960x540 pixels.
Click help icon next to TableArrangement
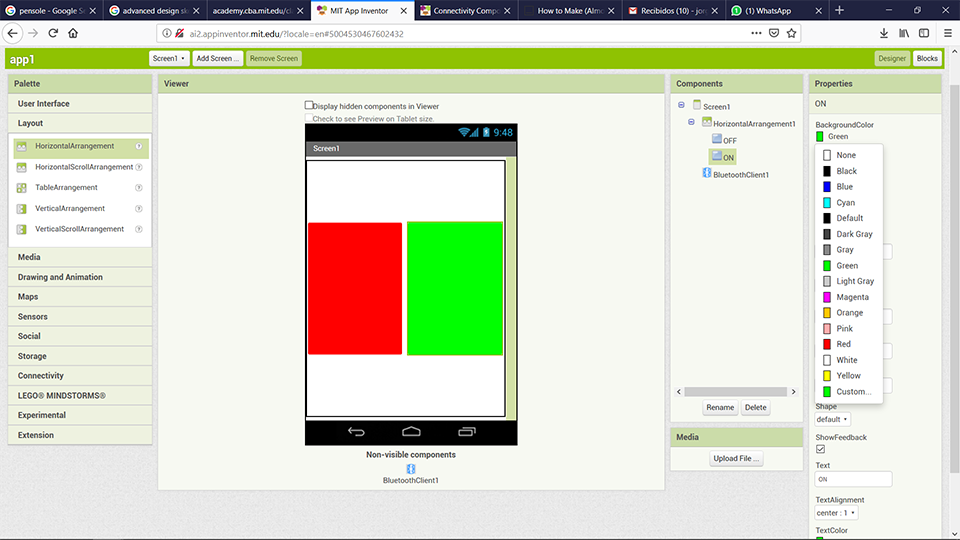[139, 188]
